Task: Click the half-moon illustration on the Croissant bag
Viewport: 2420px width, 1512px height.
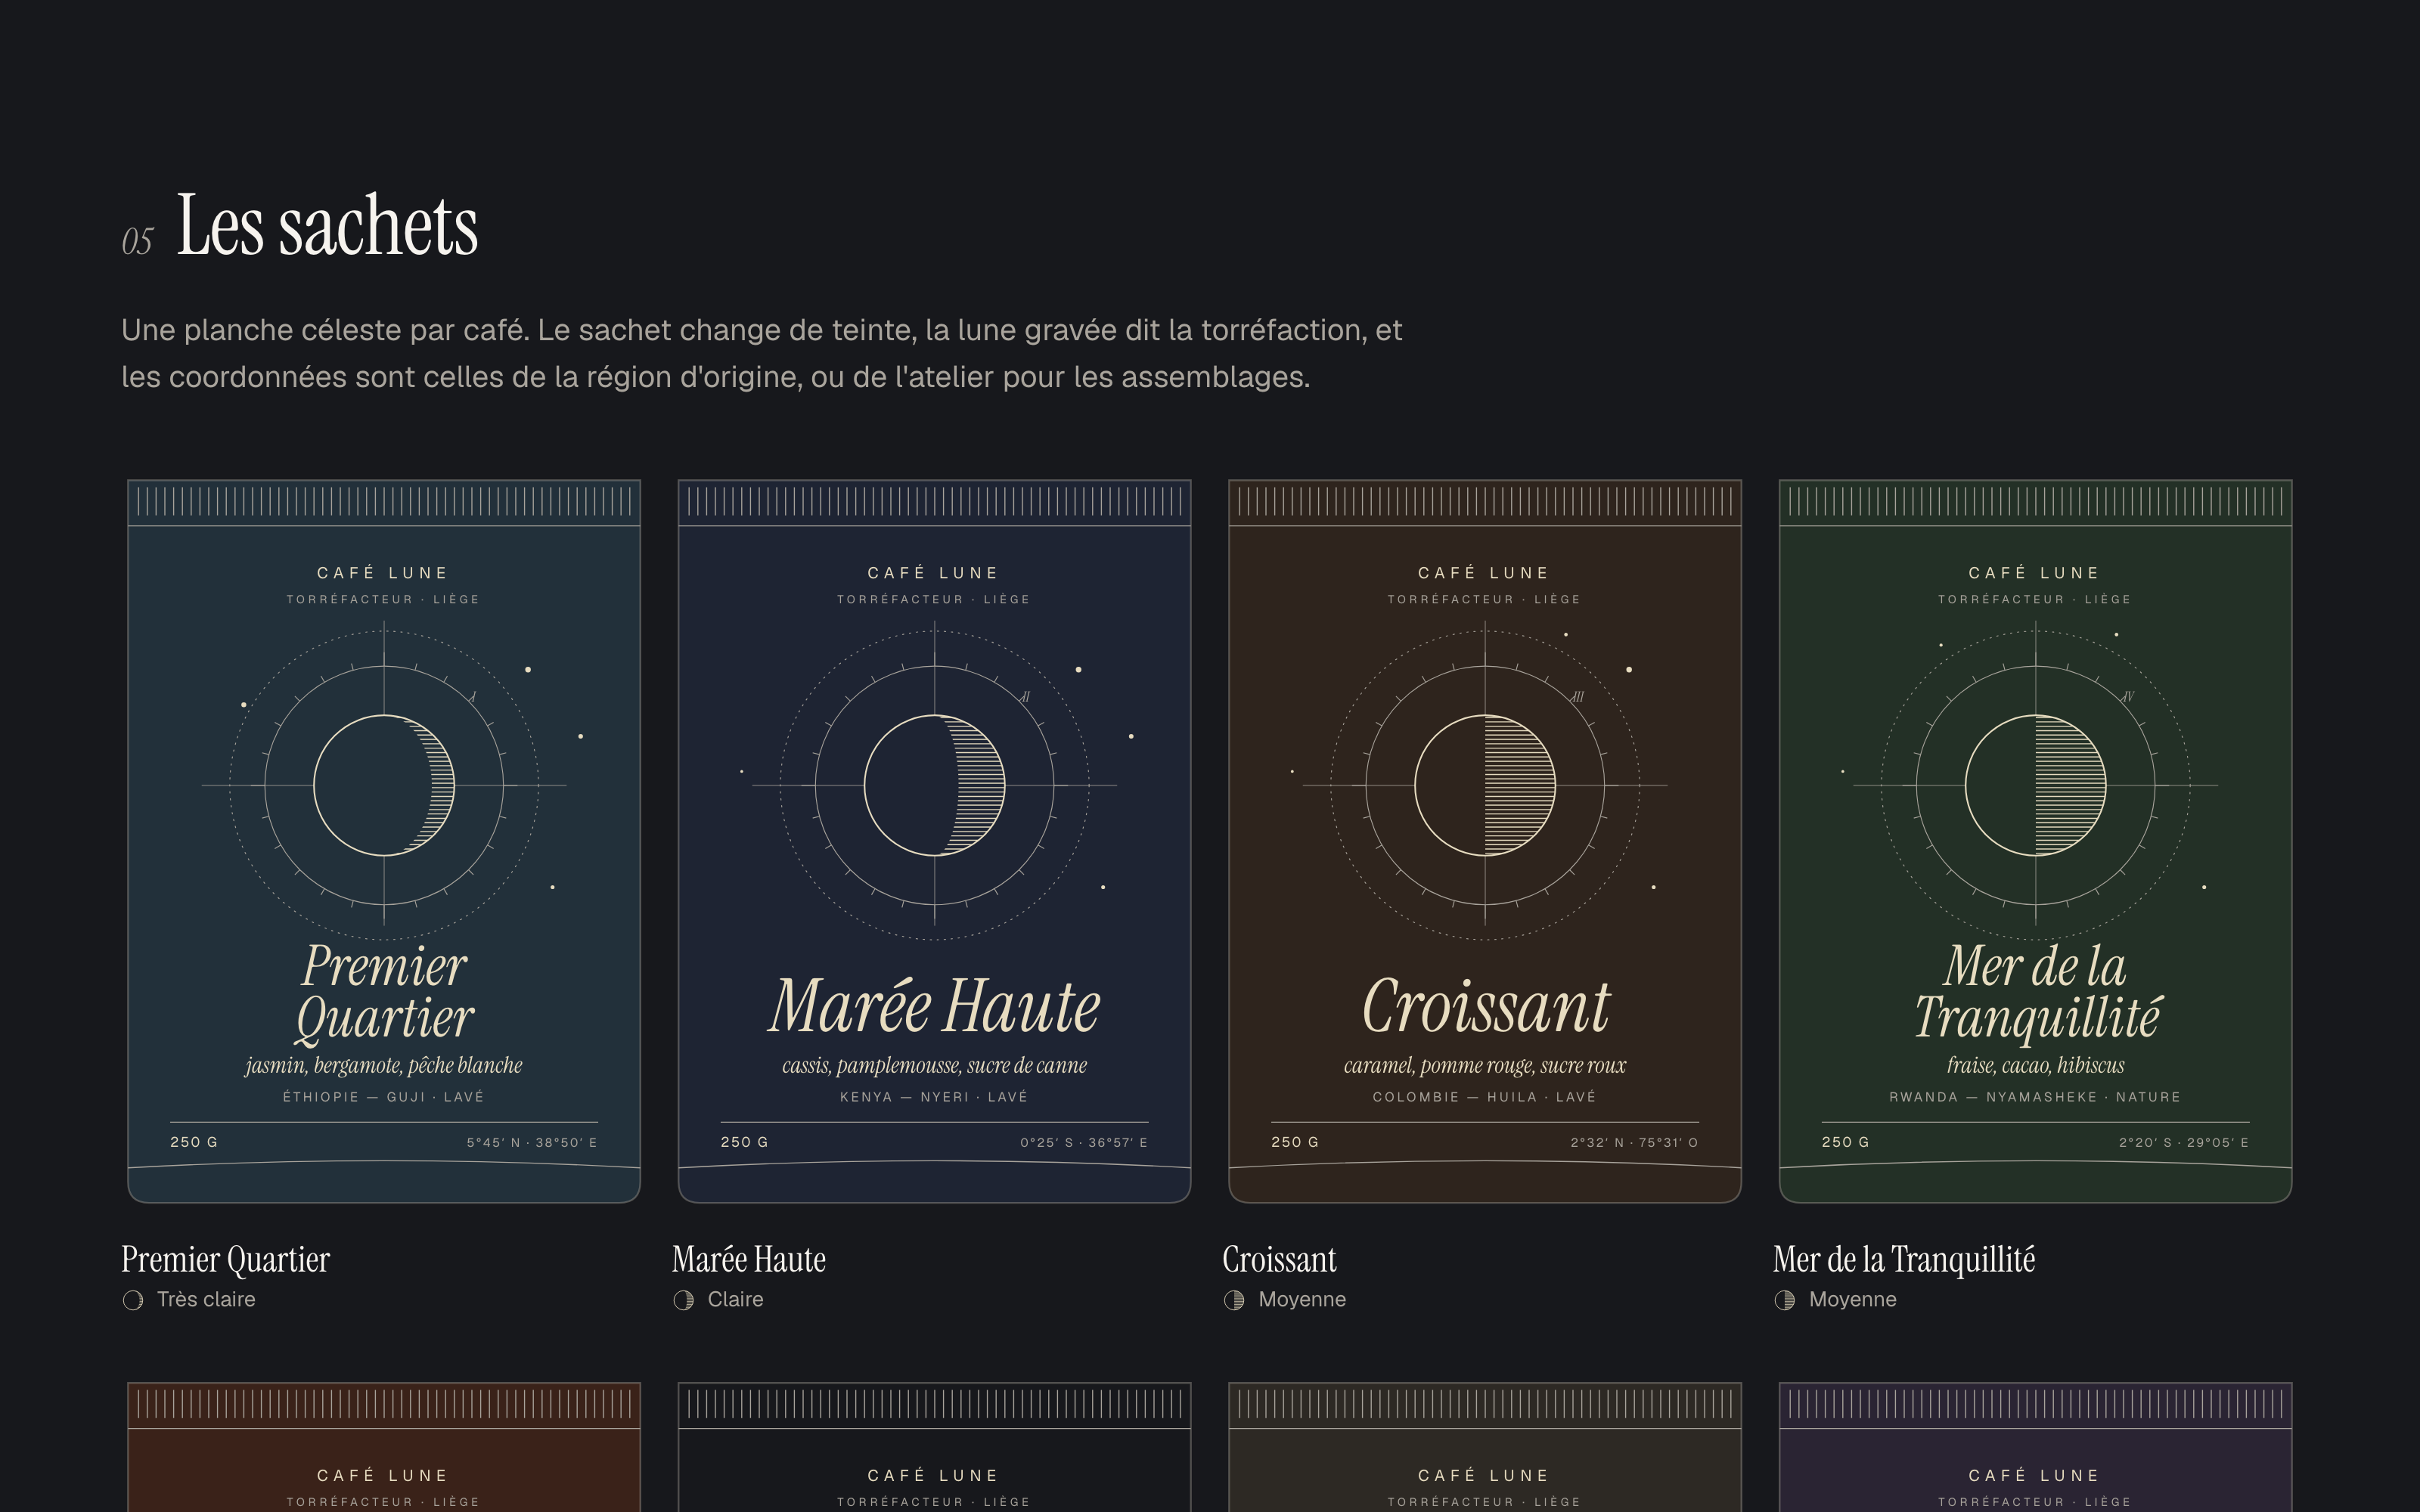Action: click(x=1485, y=785)
